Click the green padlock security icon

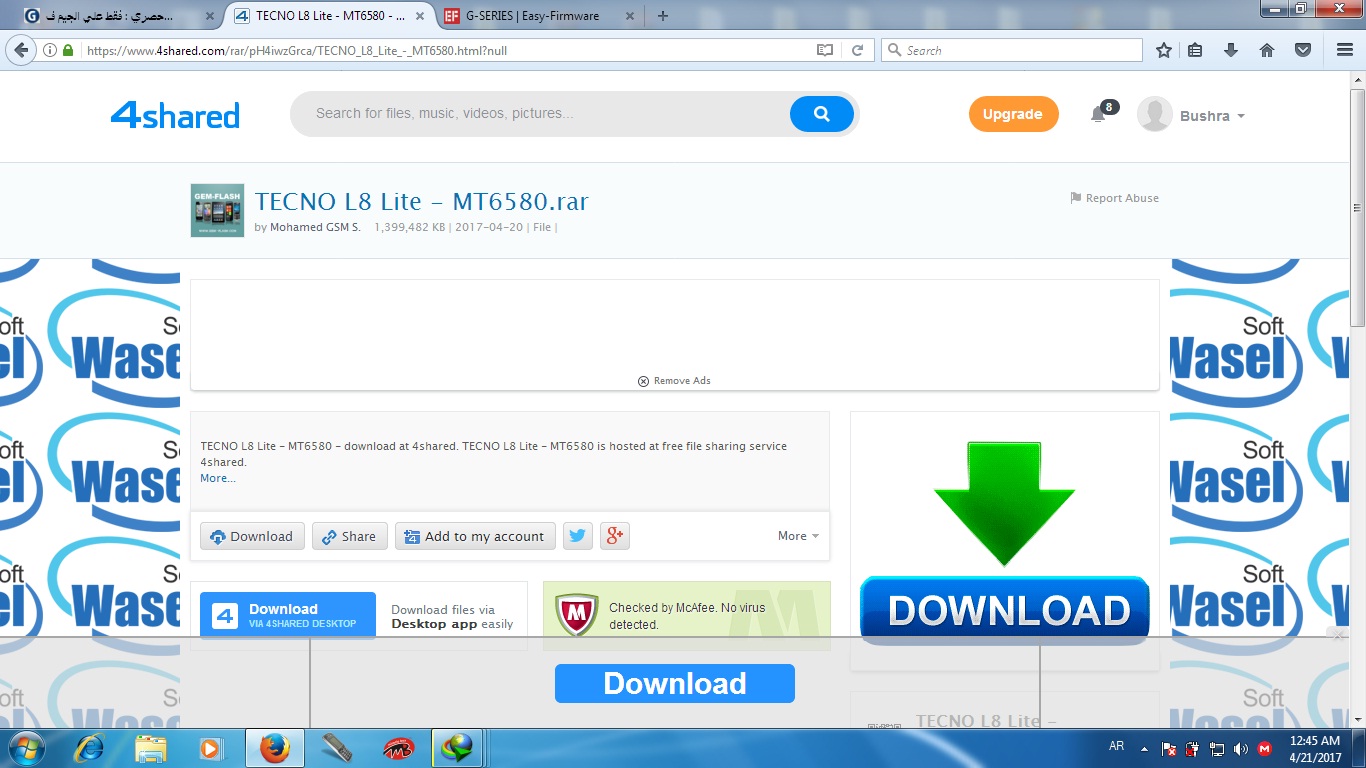(68, 50)
